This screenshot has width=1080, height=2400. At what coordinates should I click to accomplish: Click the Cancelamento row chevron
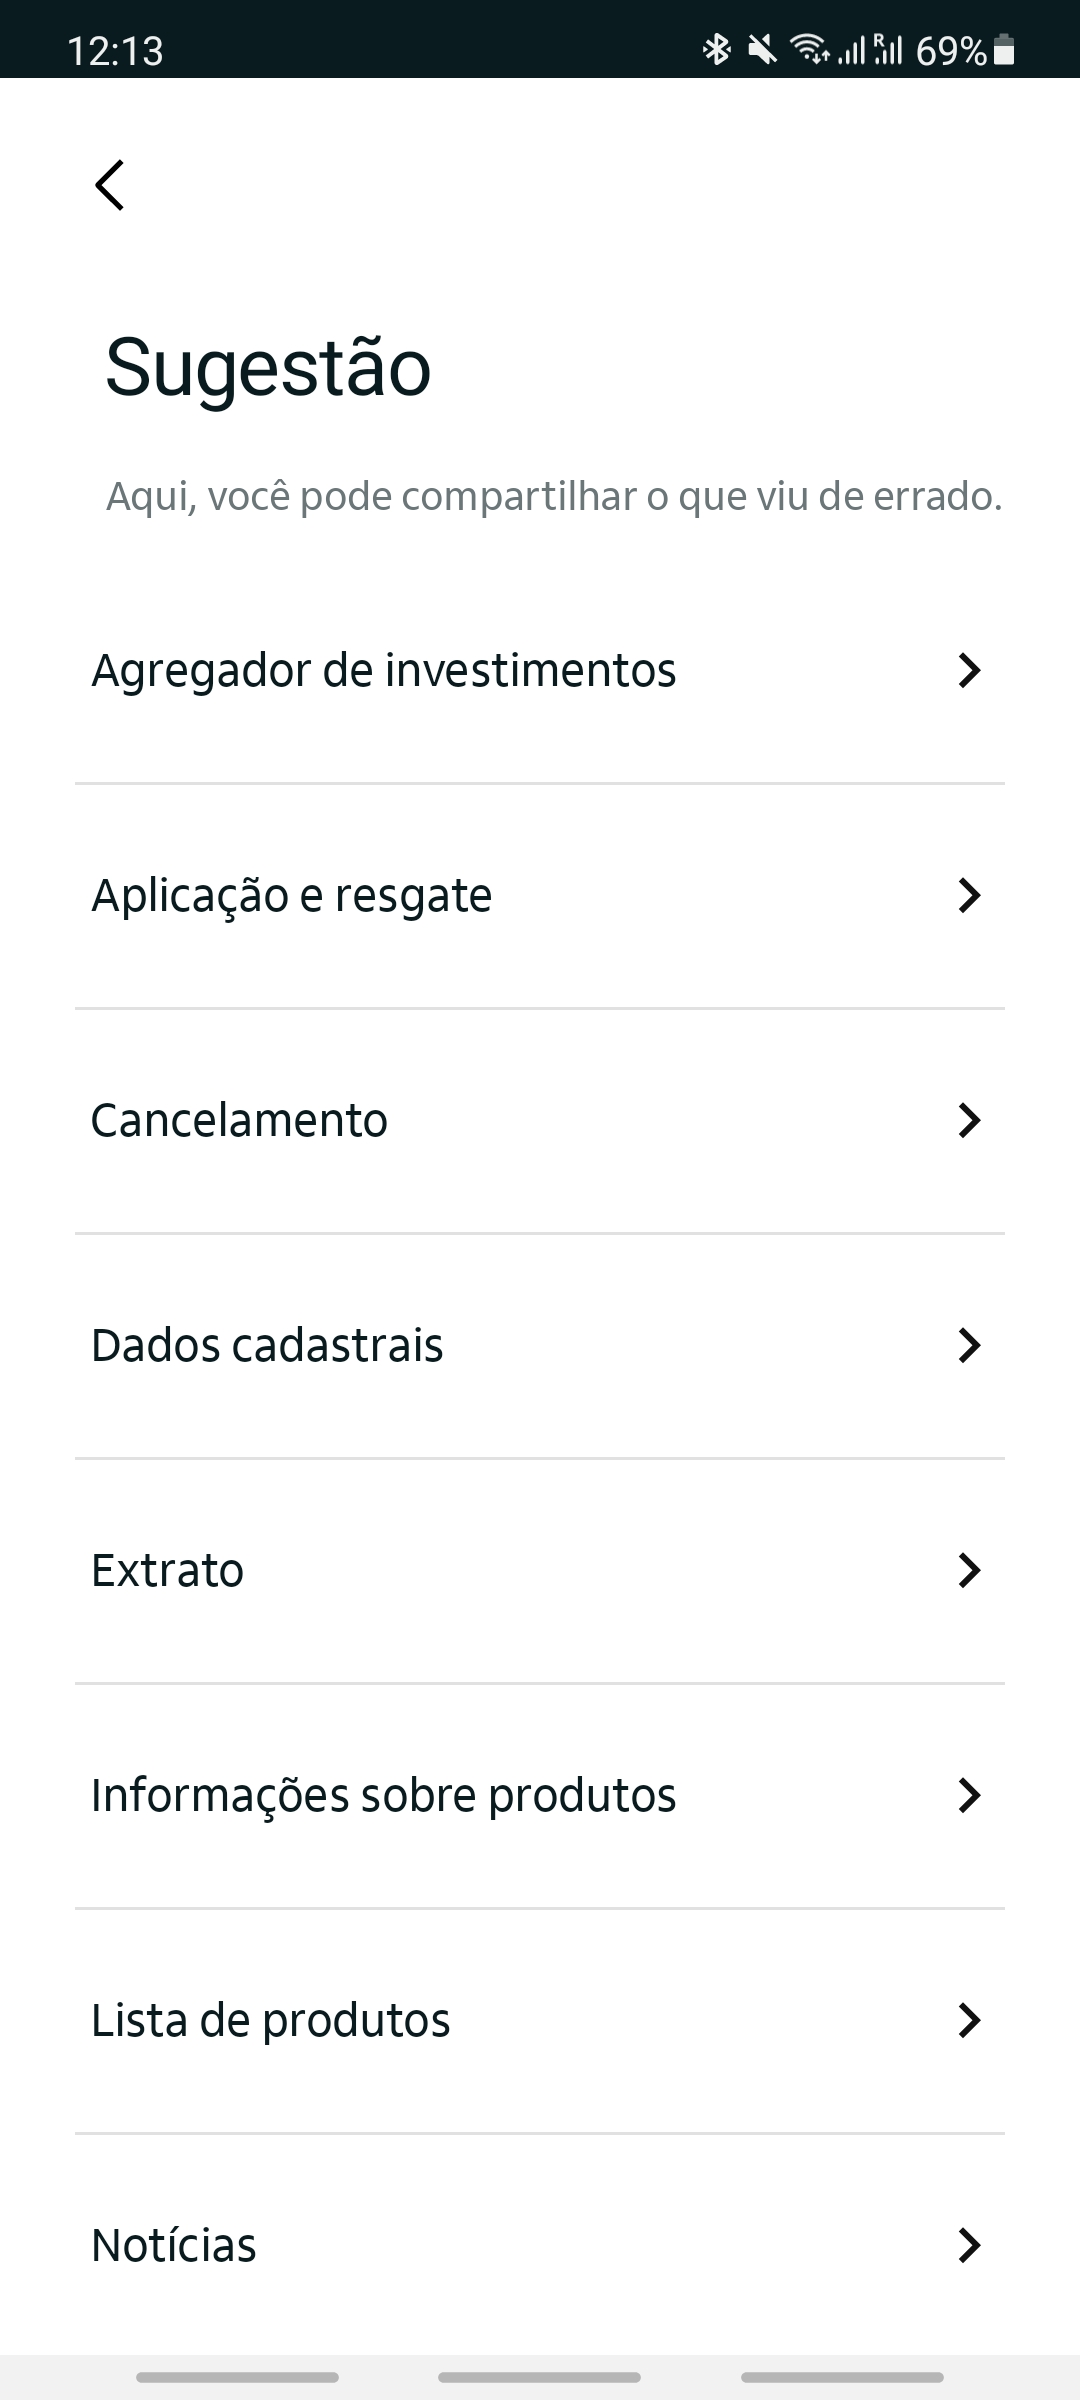(x=968, y=1120)
